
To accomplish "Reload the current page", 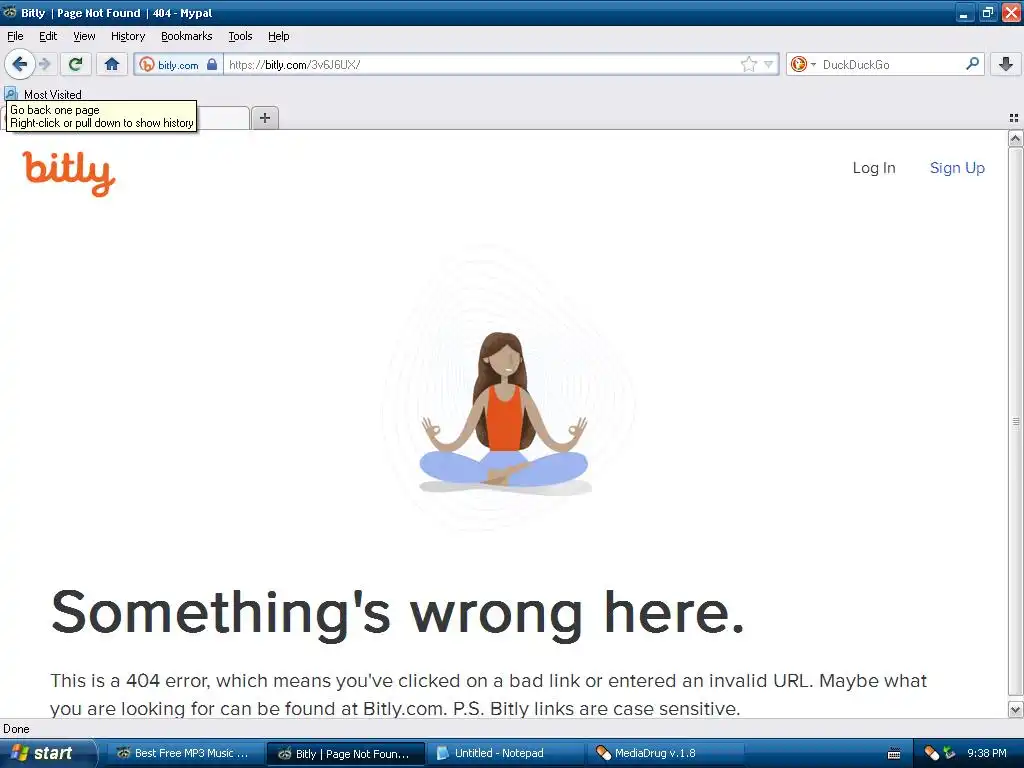I will (76, 64).
